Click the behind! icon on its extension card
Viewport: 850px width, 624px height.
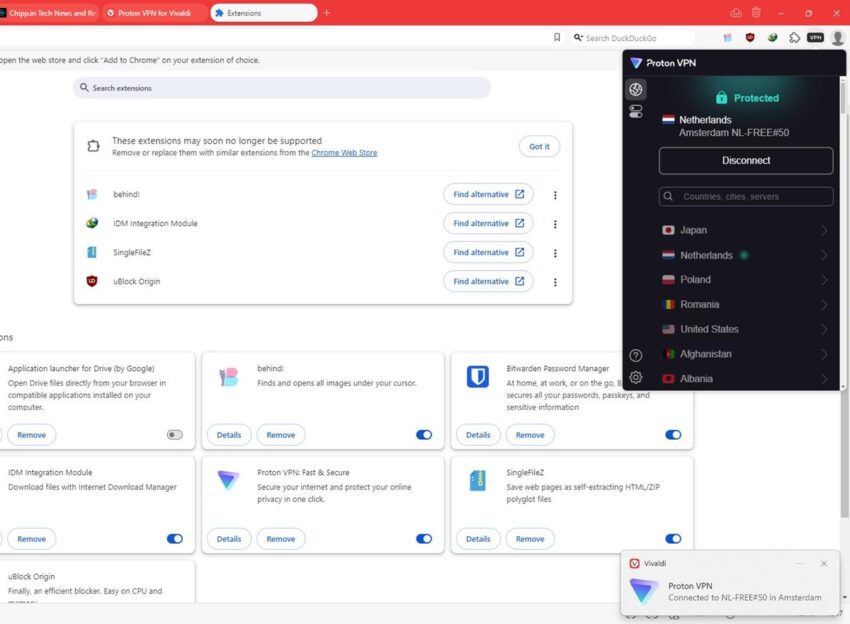click(x=228, y=376)
